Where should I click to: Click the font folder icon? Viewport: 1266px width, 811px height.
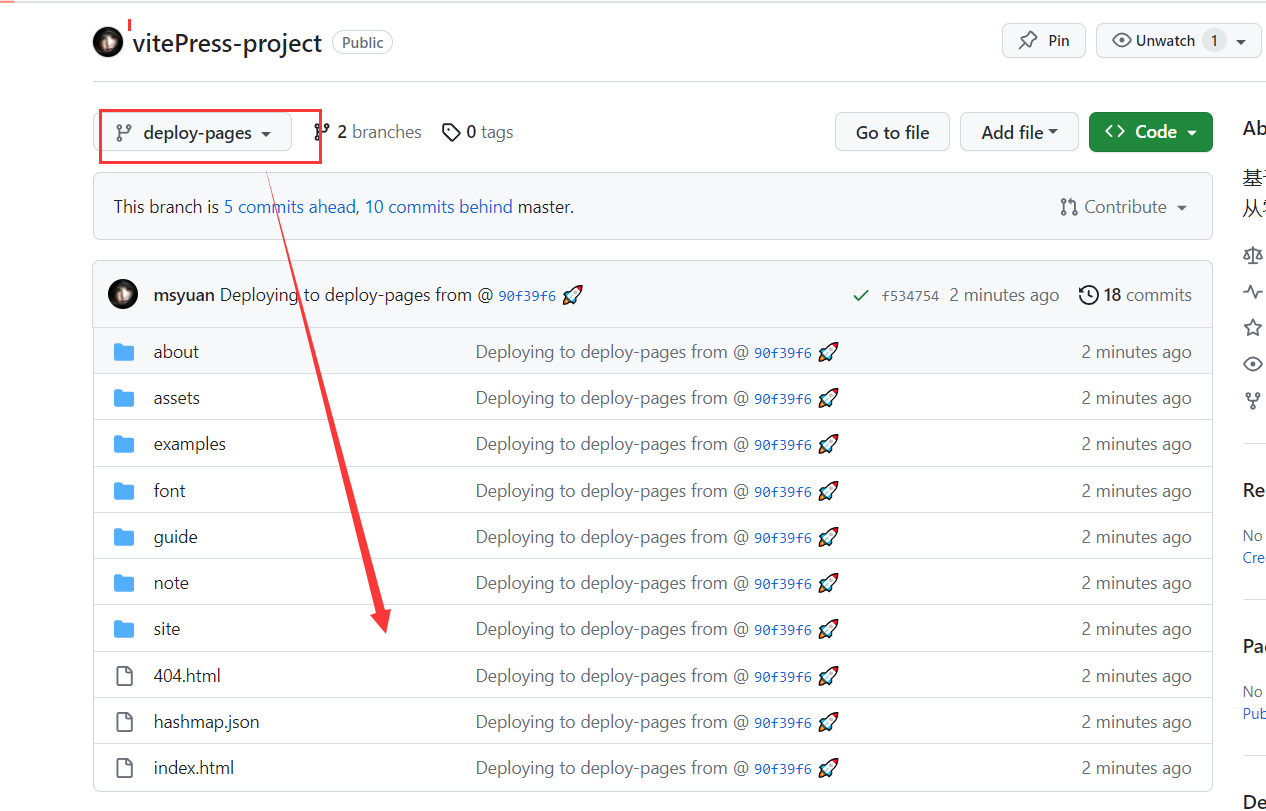point(124,491)
